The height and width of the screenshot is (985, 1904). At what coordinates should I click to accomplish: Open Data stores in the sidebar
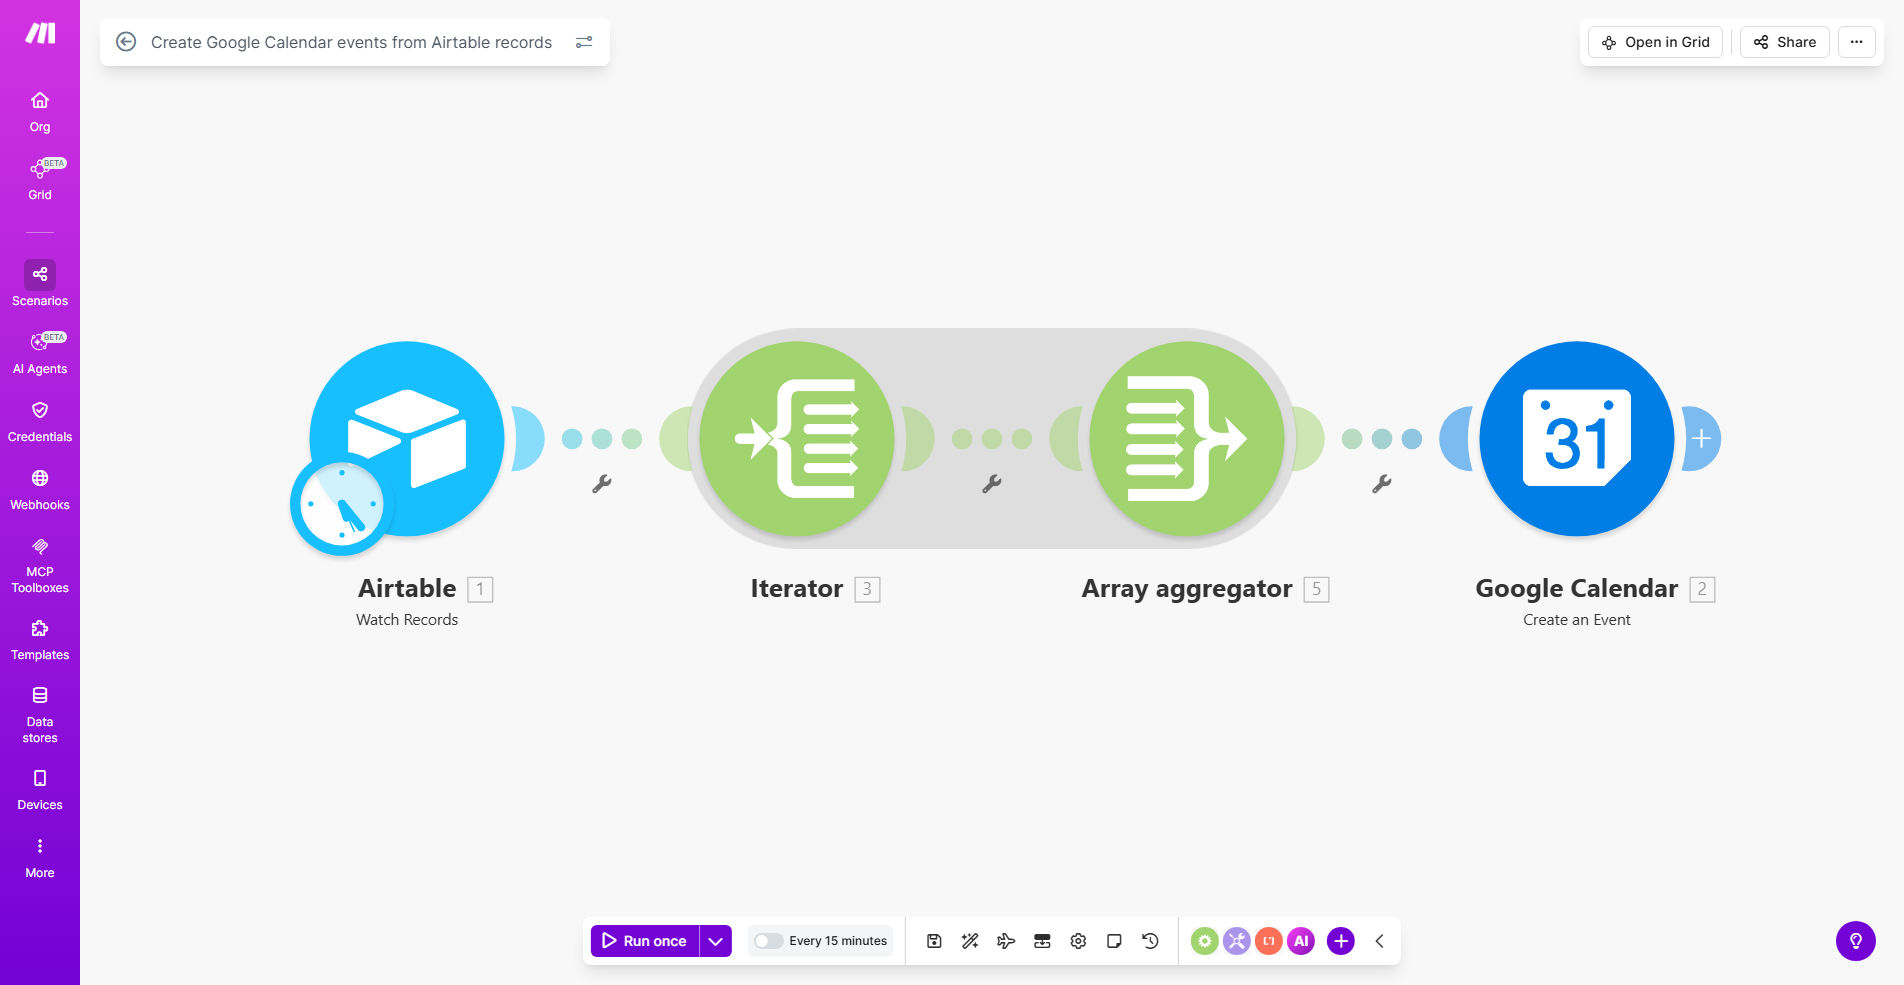(x=40, y=715)
